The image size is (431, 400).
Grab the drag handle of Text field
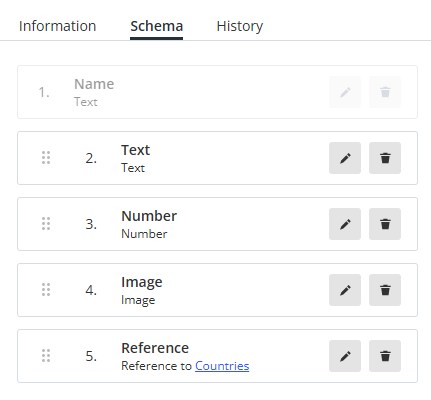[x=46, y=158]
